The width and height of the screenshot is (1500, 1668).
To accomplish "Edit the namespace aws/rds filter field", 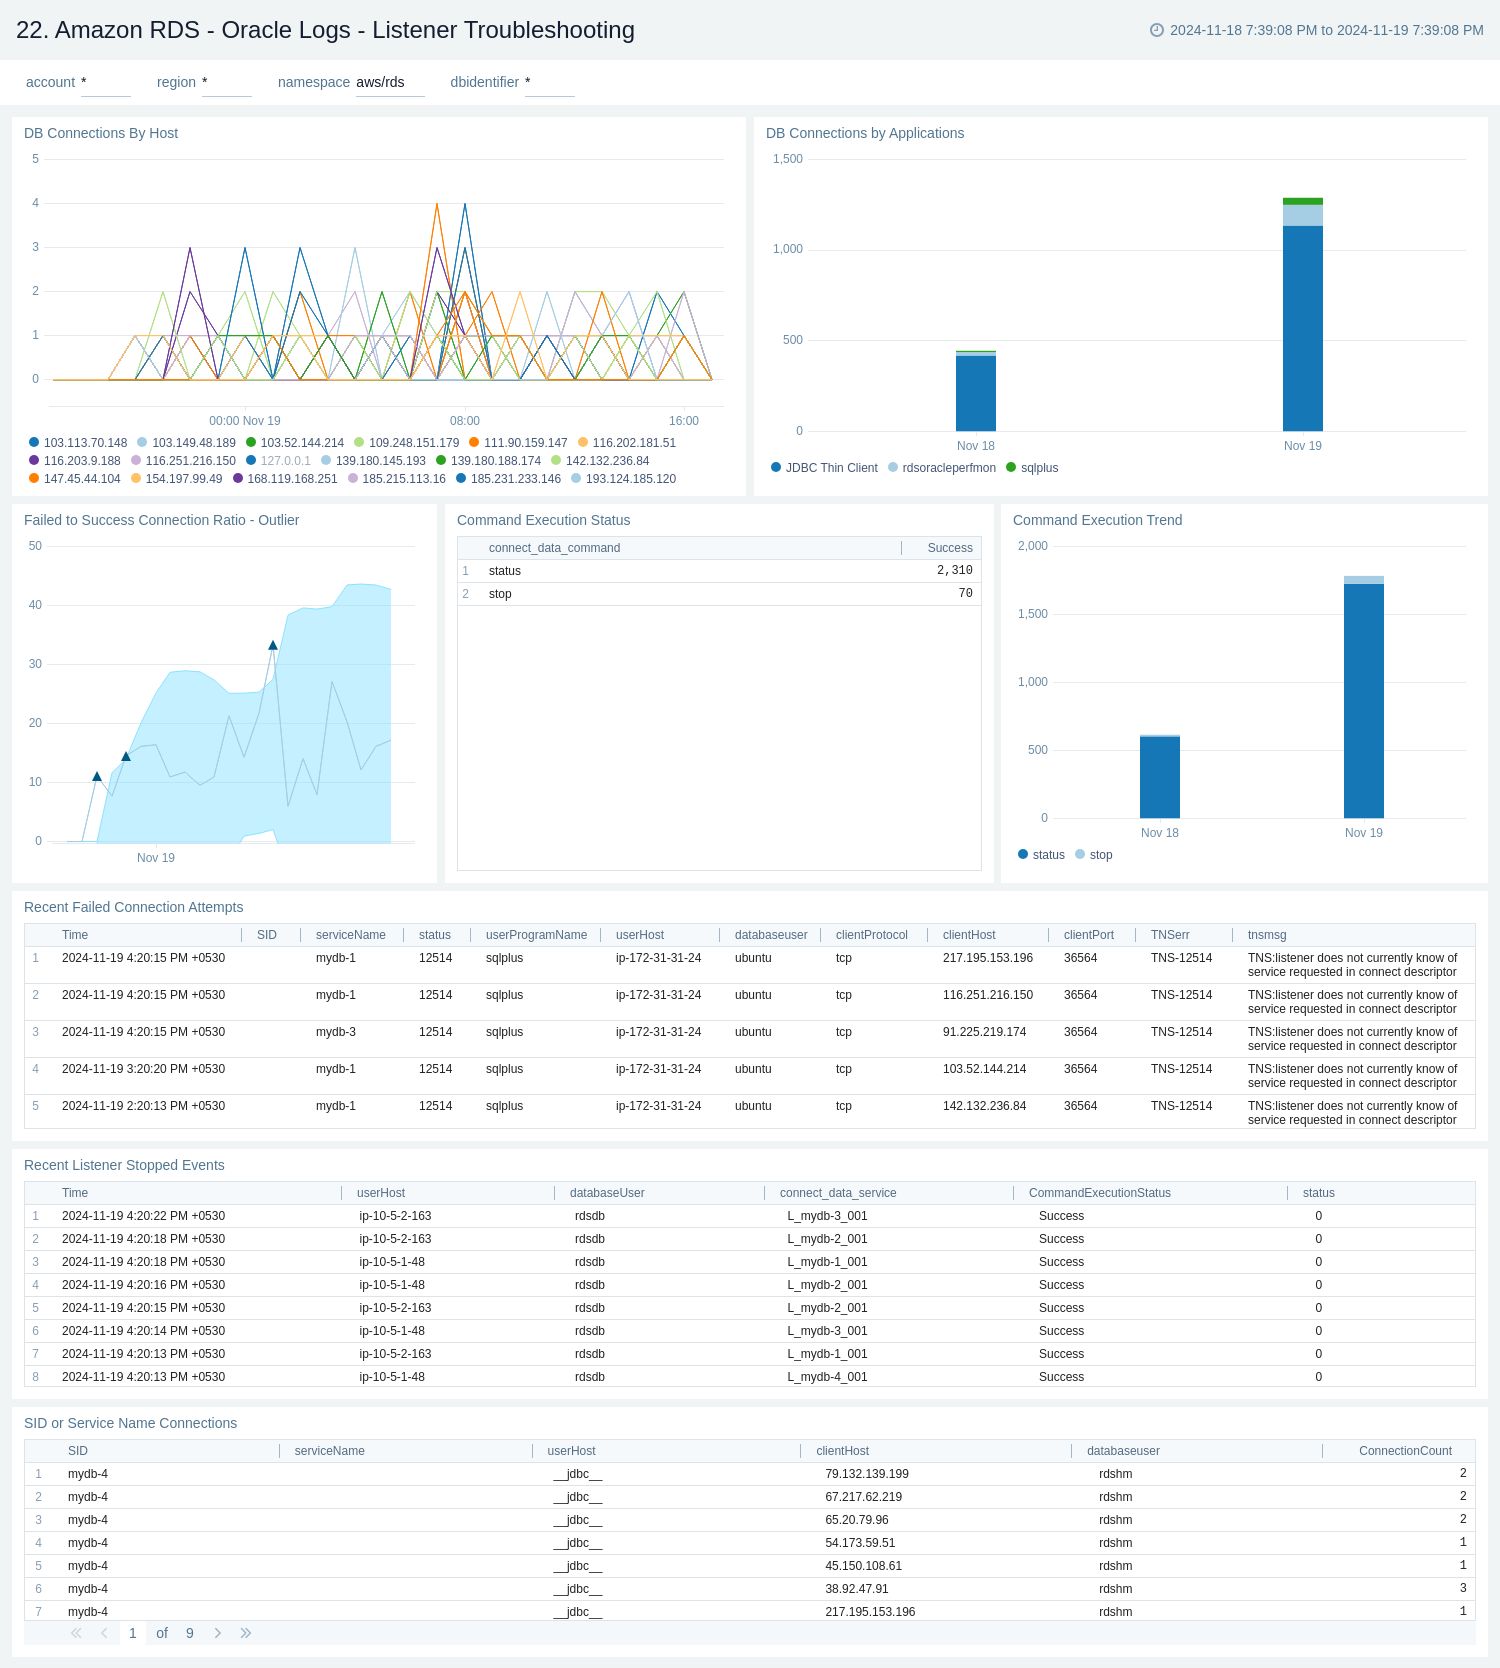I will [x=389, y=83].
